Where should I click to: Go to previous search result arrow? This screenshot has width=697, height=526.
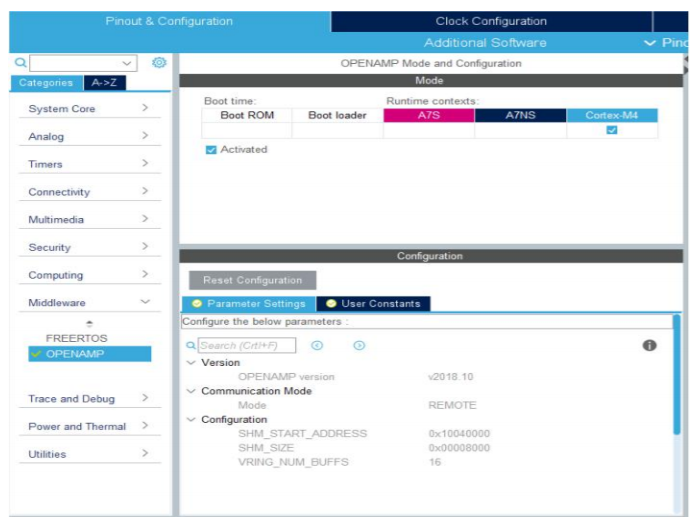317,345
